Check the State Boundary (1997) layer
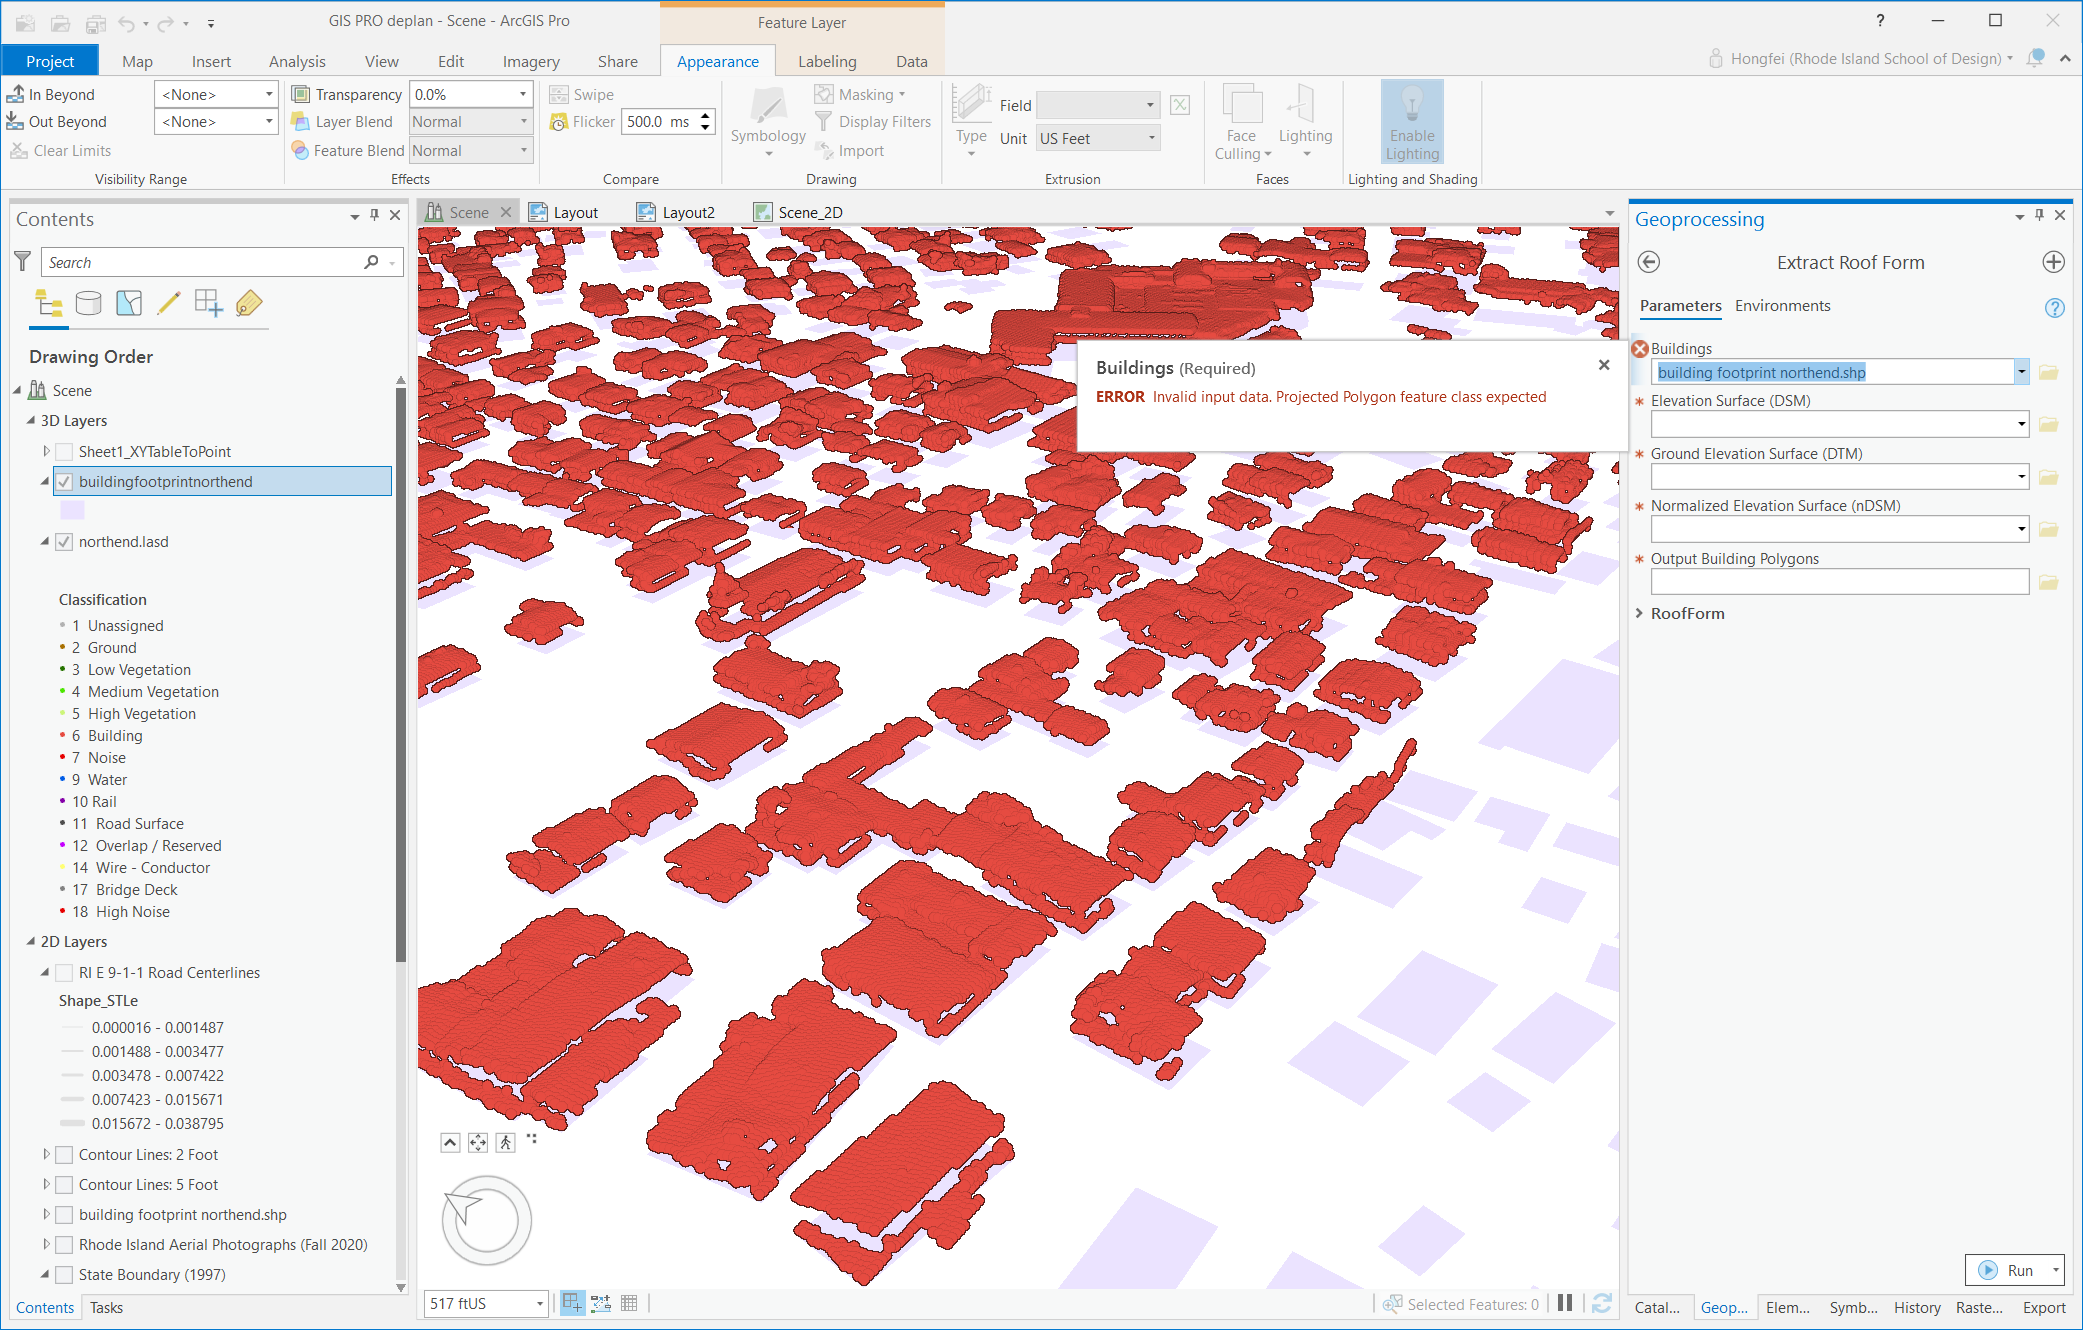The width and height of the screenshot is (2083, 1330). [x=64, y=1275]
